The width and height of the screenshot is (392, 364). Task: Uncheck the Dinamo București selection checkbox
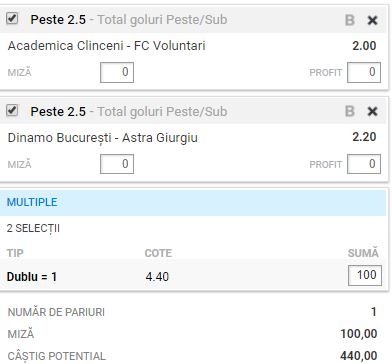pos(12,110)
